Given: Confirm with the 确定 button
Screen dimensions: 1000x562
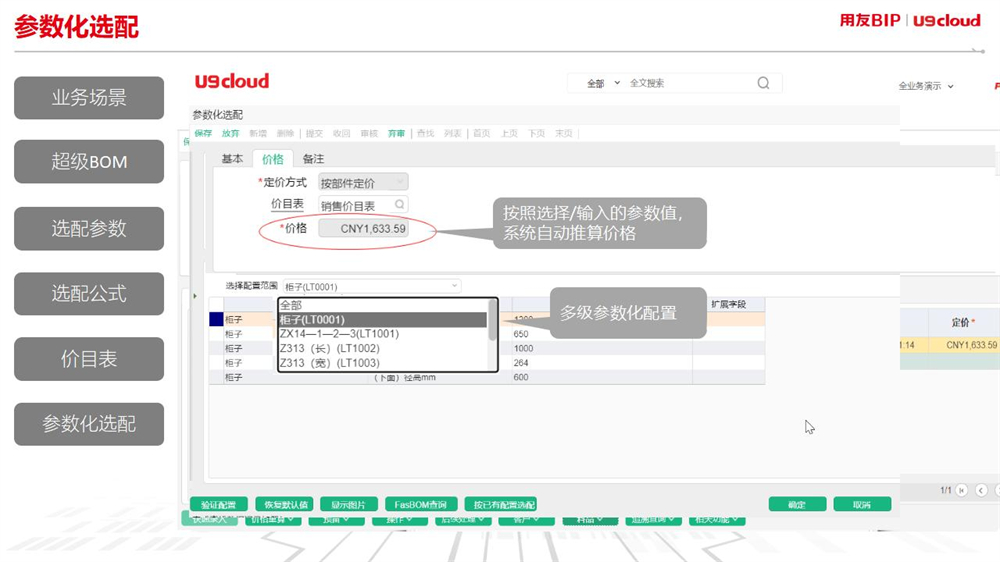Looking at the screenshot, I should (797, 505).
